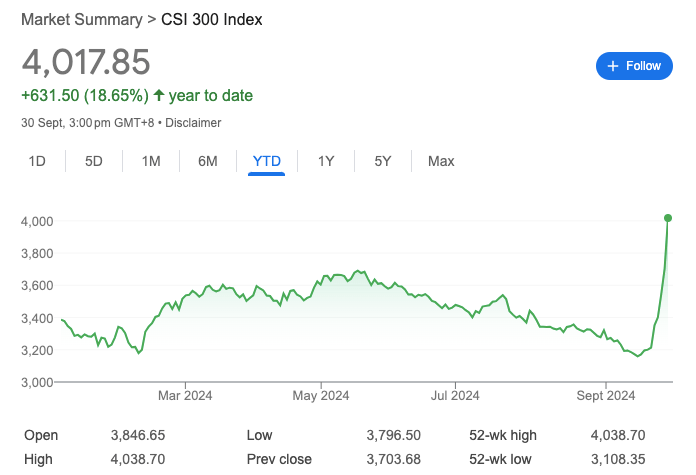Click the Prev close value 3,703.68
The width and height of the screenshot is (696, 475).
(393, 459)
